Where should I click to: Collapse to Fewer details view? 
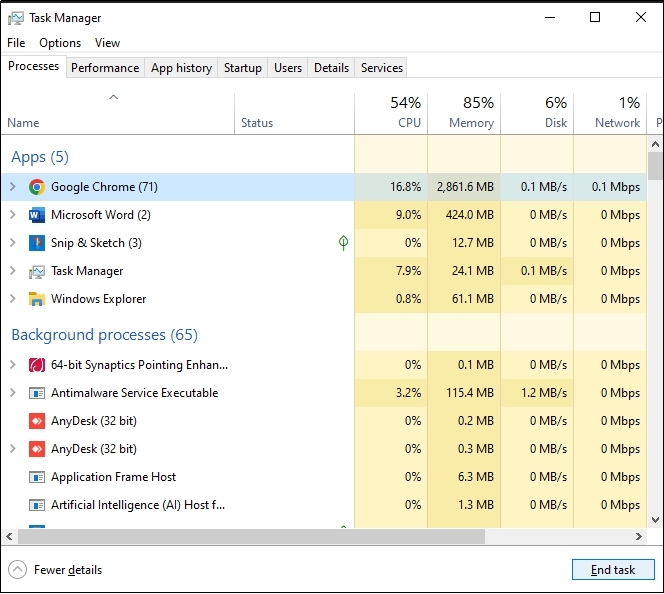56,570
